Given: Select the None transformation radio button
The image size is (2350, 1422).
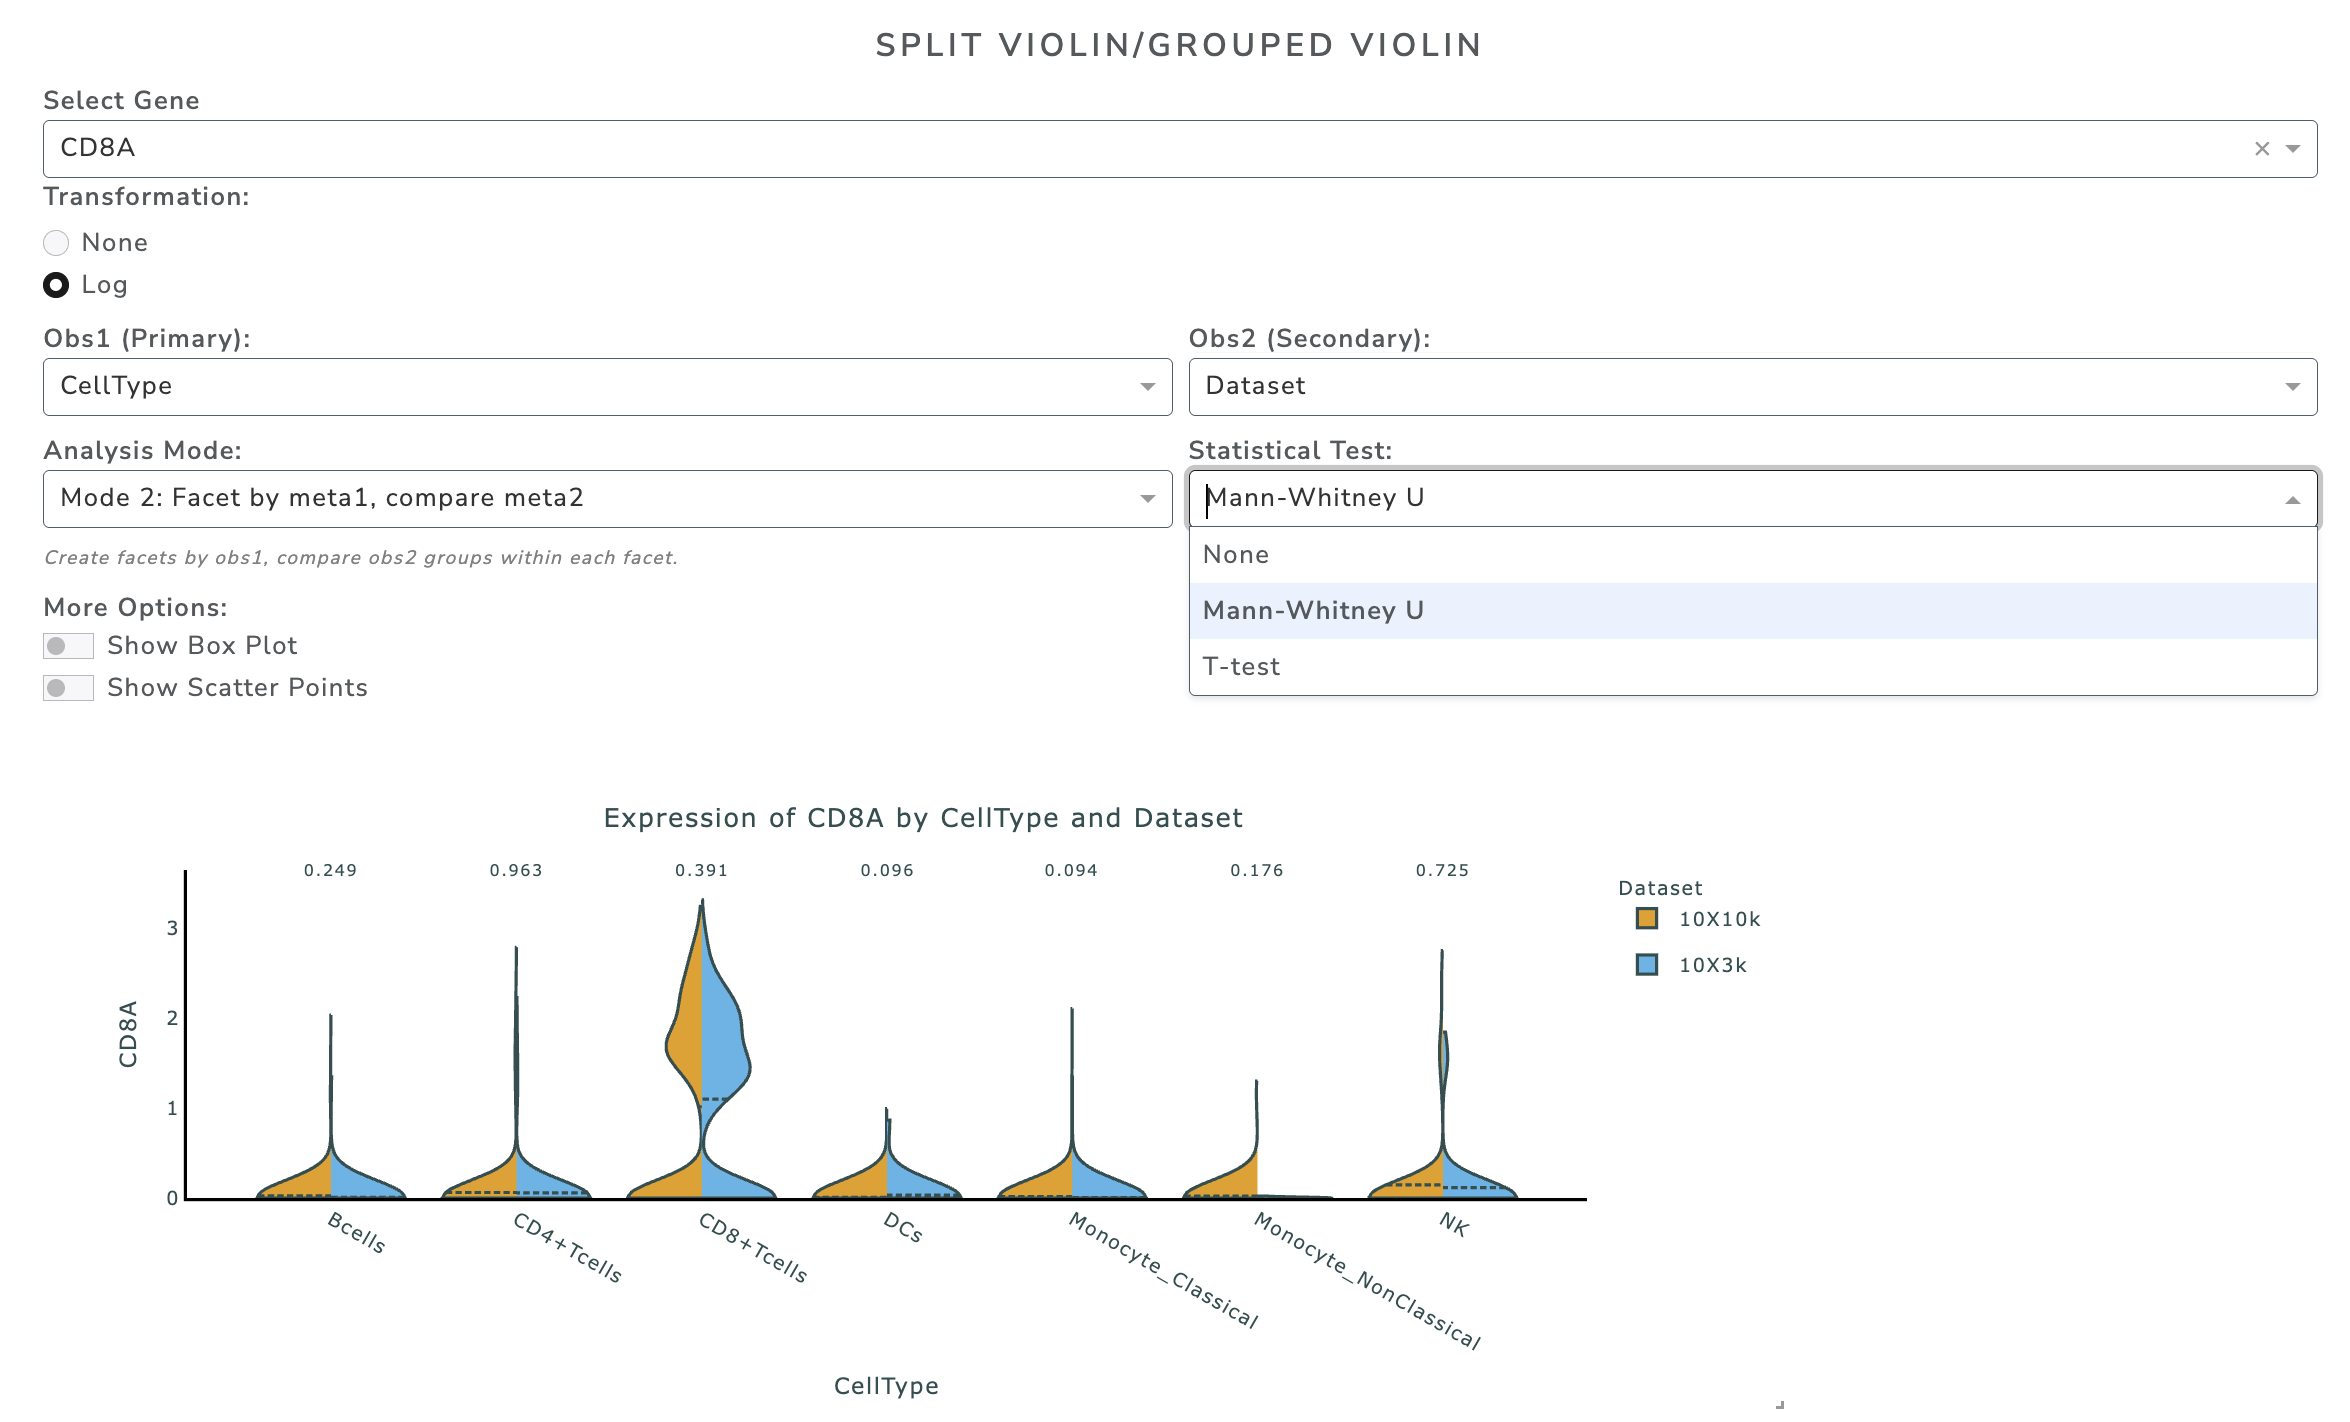Looking at the screenshot, I should pos(56,243).
